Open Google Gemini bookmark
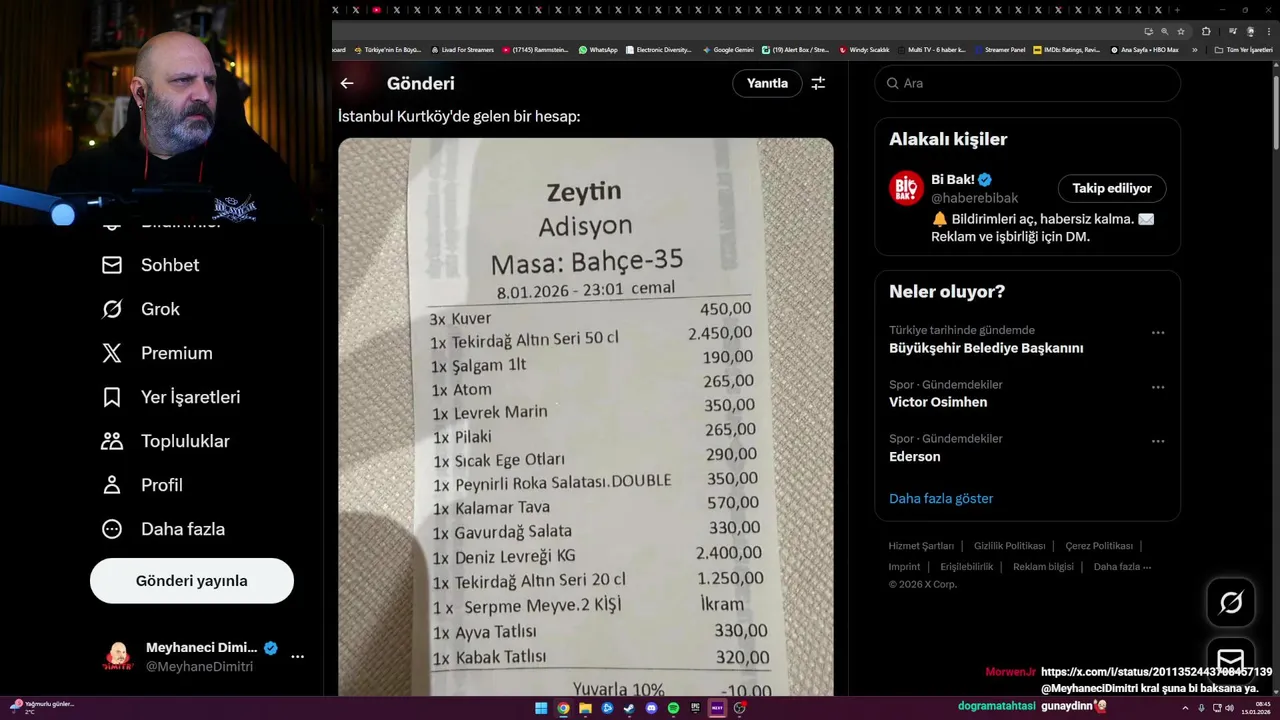The height and width of the screenshot is (720, 1280). click(728, 49)
